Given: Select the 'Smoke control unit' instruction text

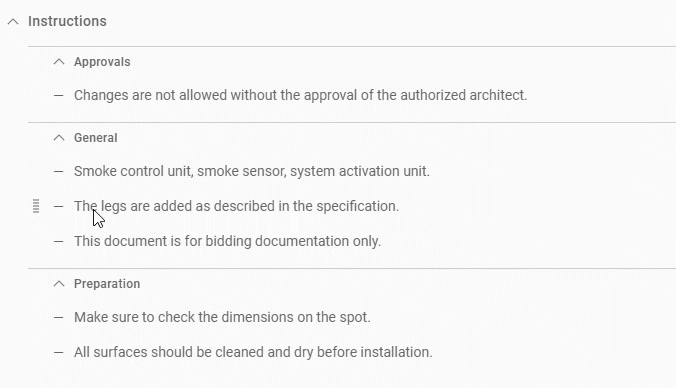Looking at the screenshot, I should [252, 171].
